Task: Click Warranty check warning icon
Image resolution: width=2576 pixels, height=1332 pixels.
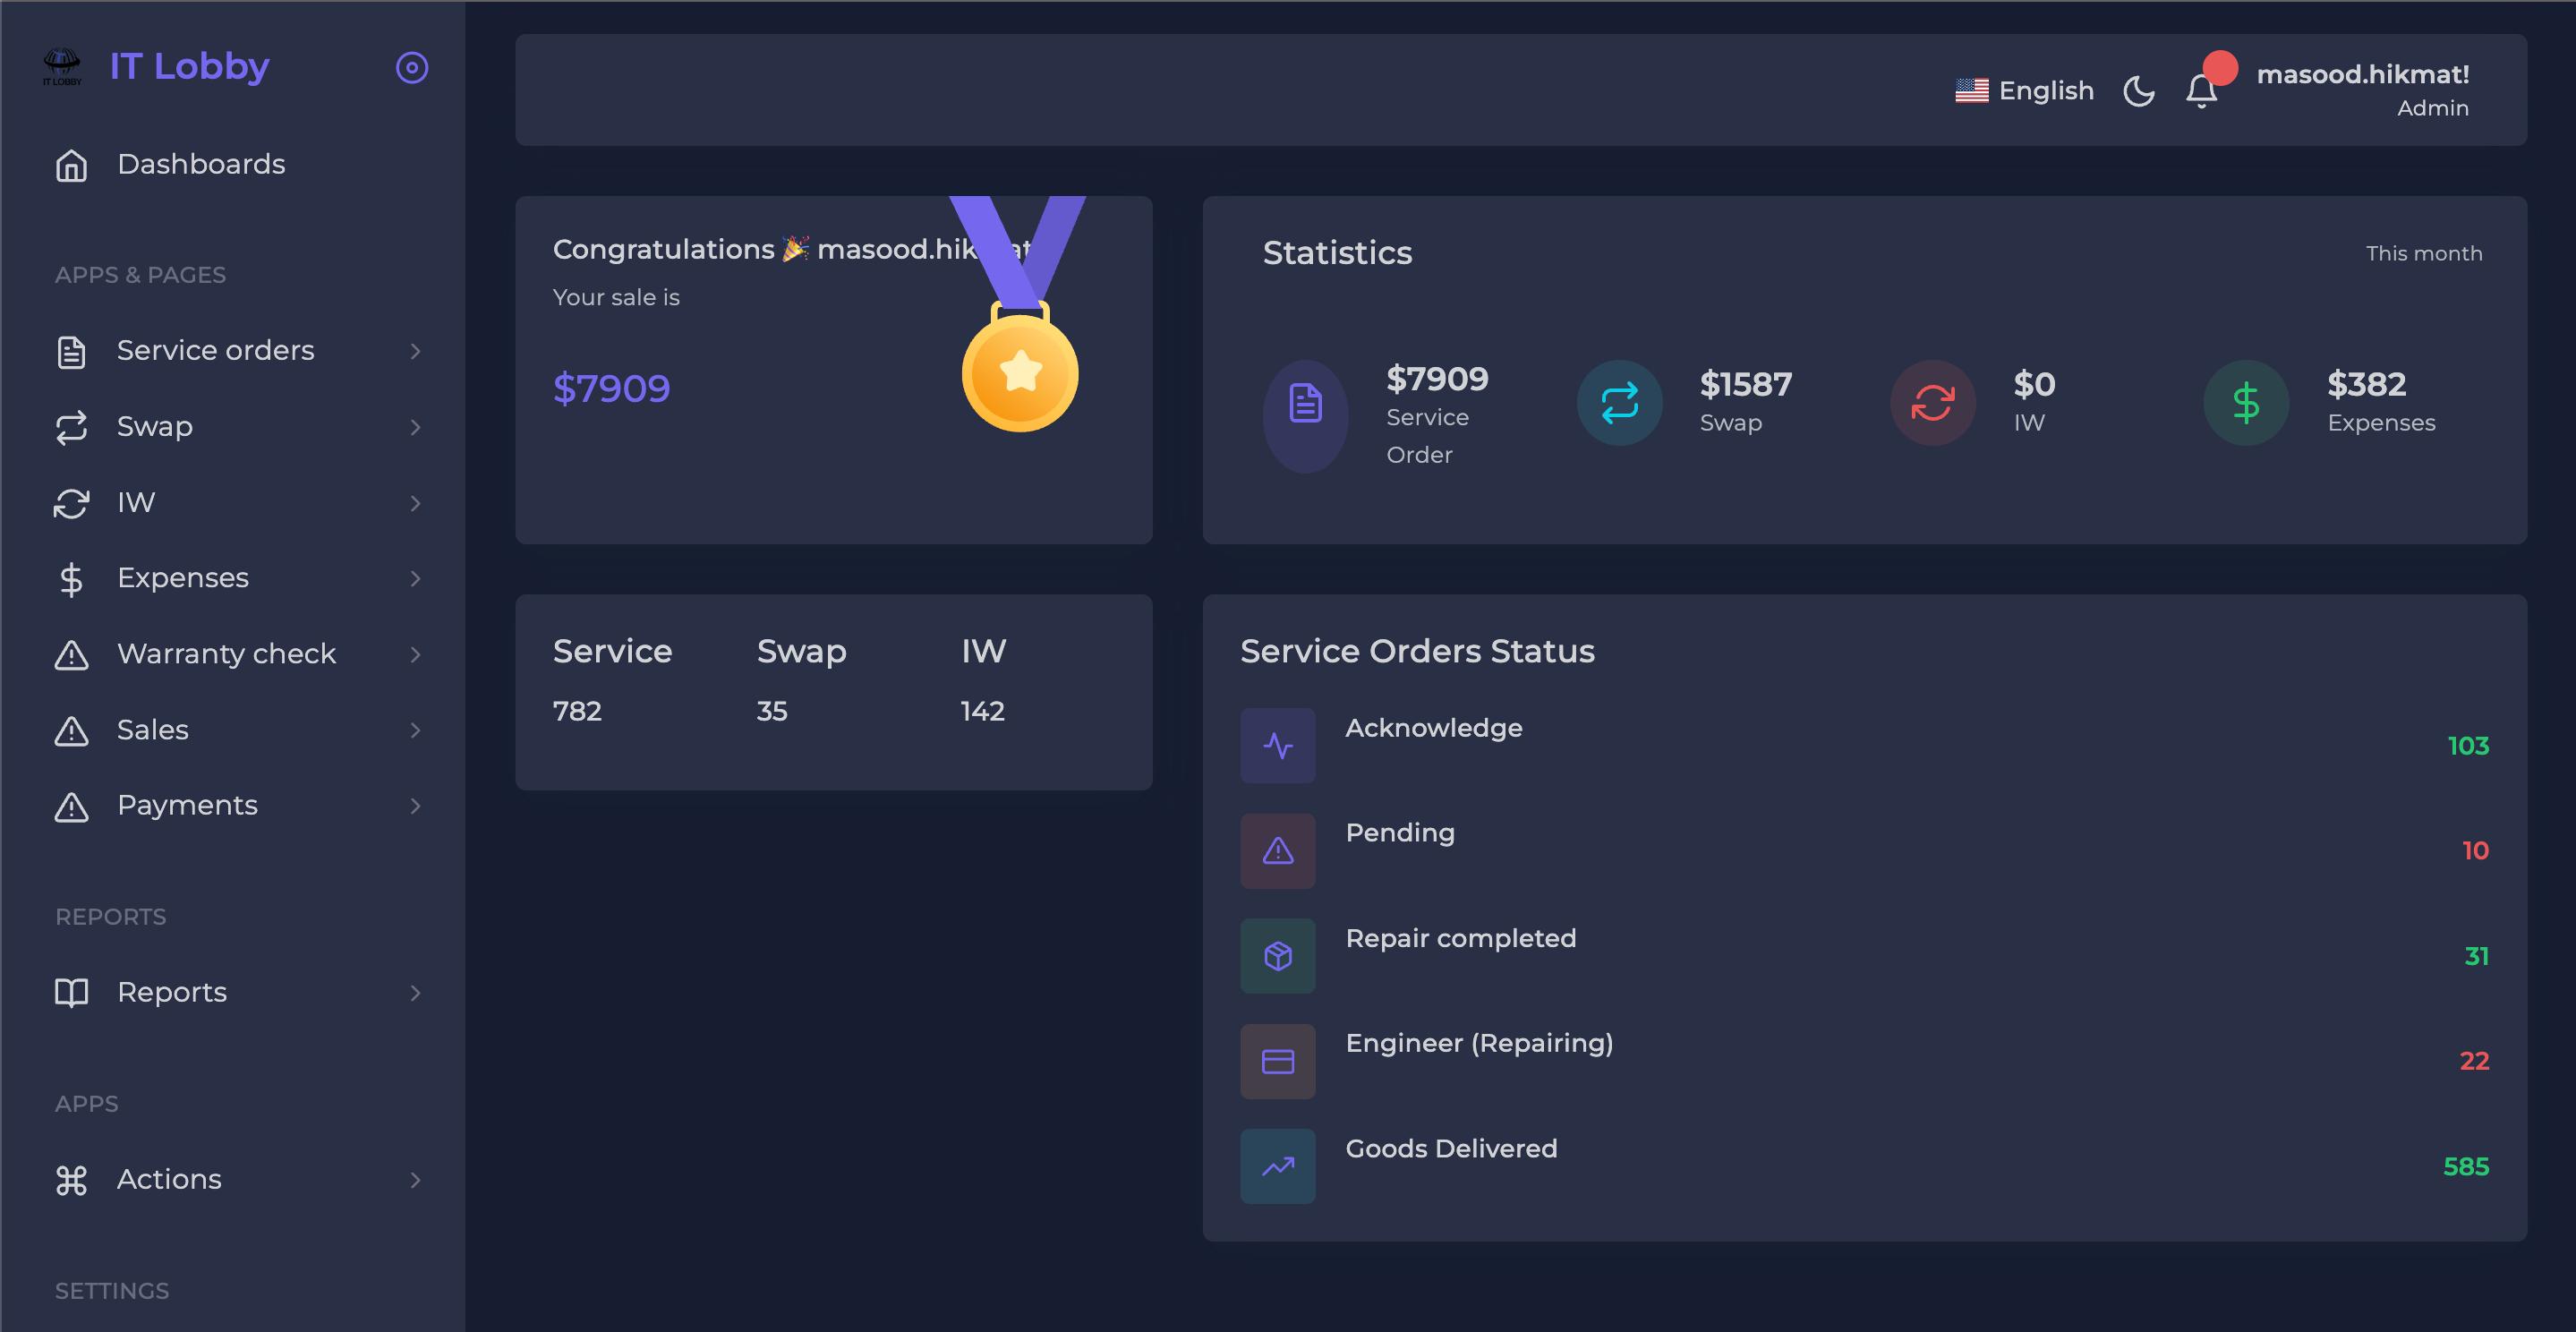Action: (x=71, y=655)
